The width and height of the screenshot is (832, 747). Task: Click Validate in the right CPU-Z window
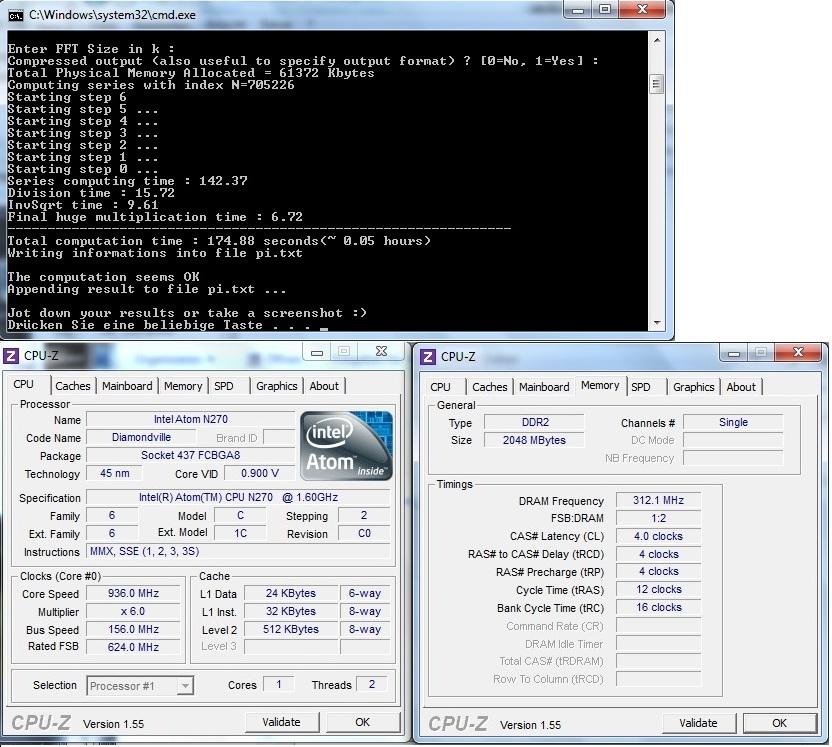click(698, 723)
